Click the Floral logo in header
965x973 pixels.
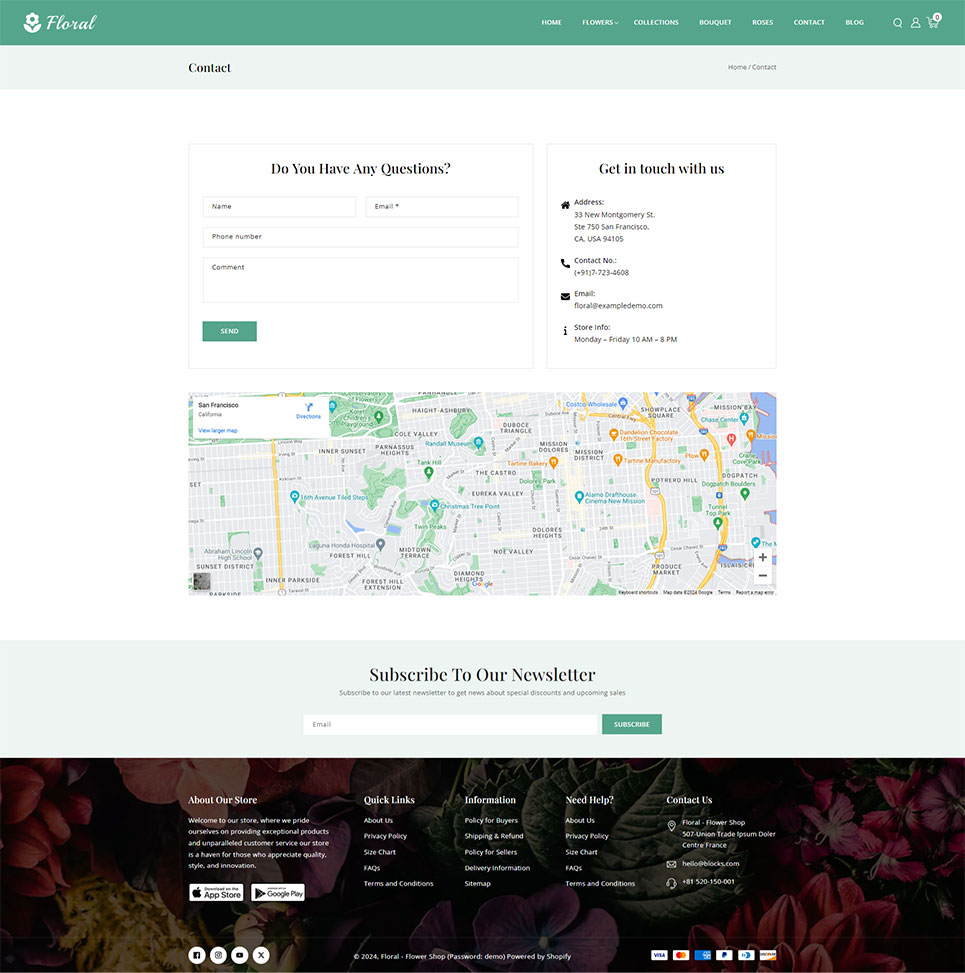coord(60,22)
